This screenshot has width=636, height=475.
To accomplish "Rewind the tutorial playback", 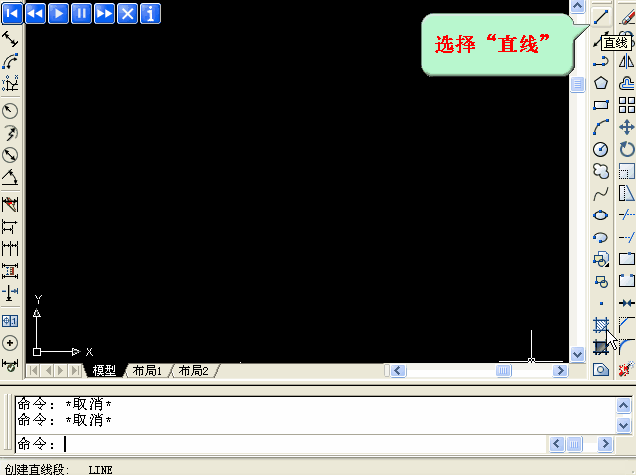I will coord(35,14).
